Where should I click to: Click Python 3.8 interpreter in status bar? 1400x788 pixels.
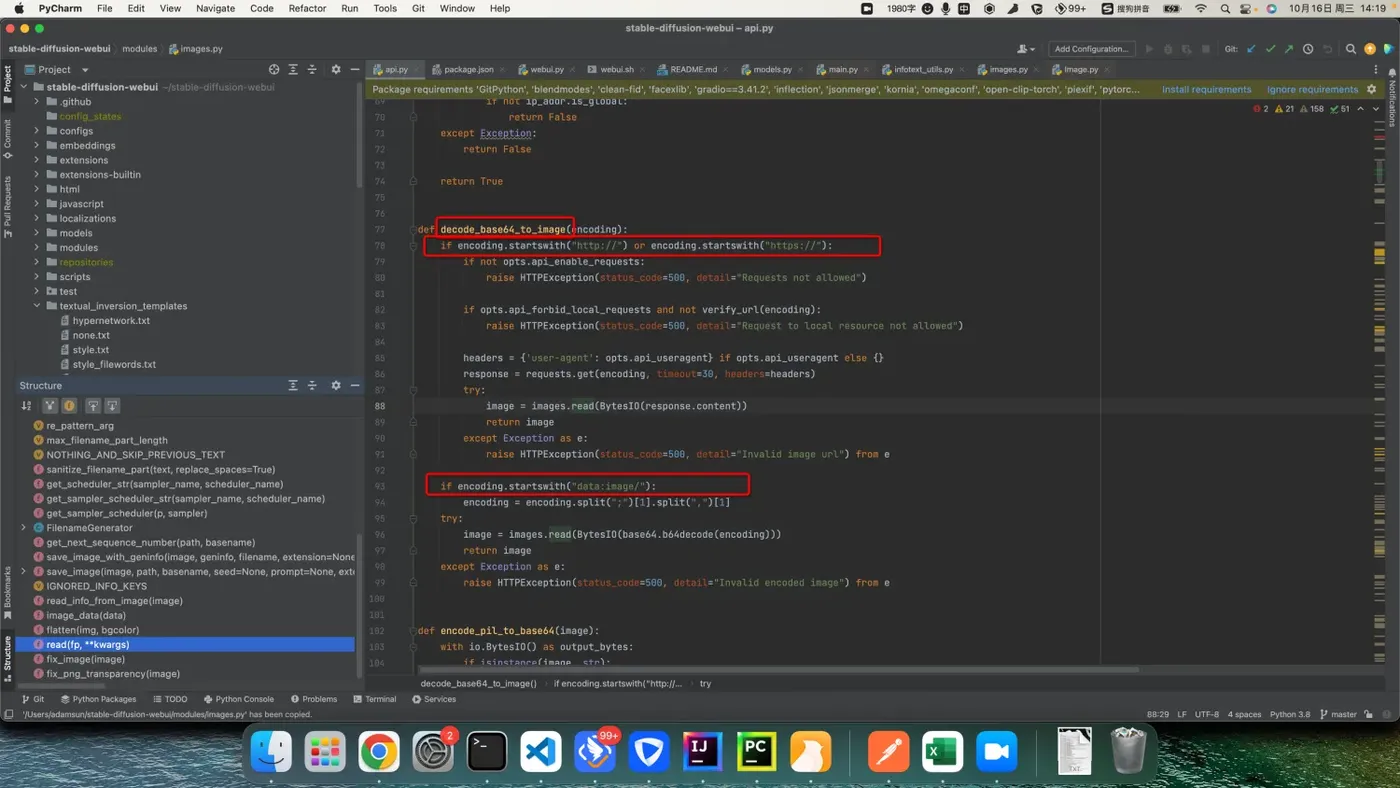click(1290, 714)
